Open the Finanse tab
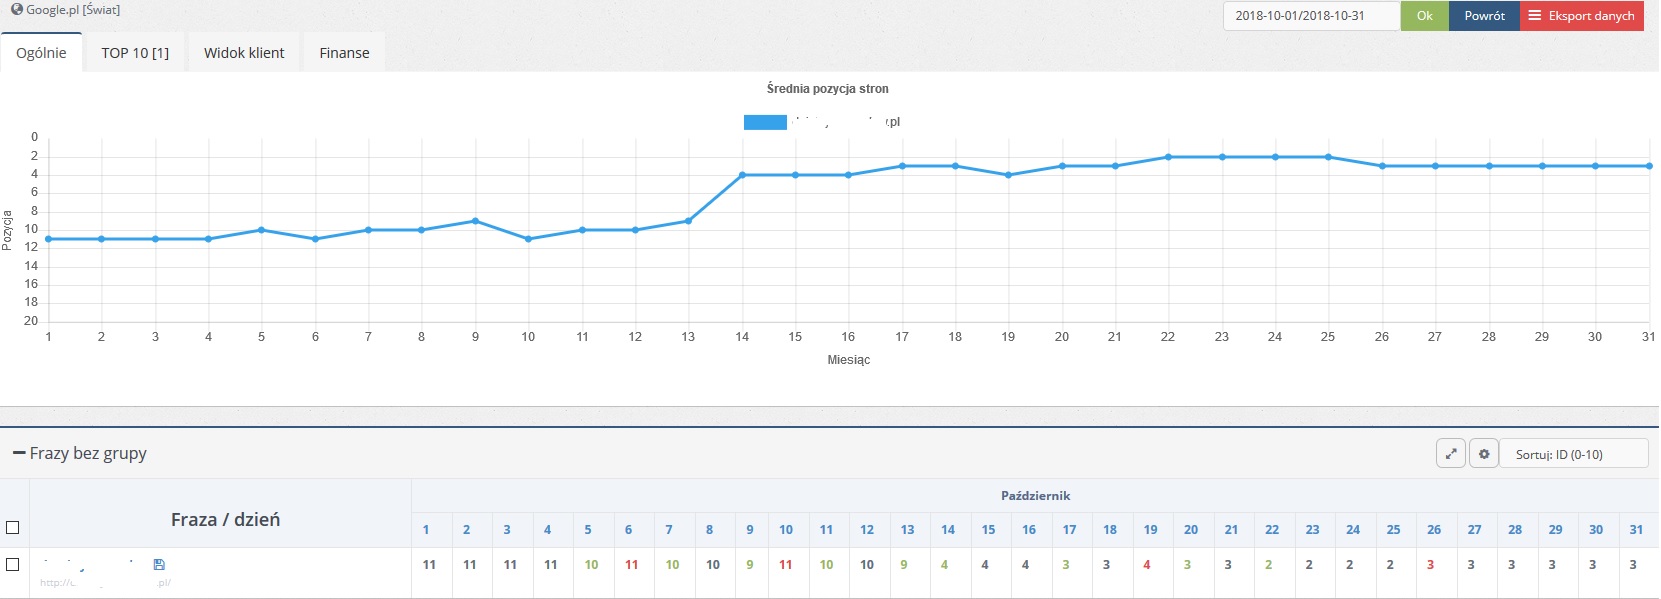This screenshot has height=599, width=1661. tap(344, 53)
